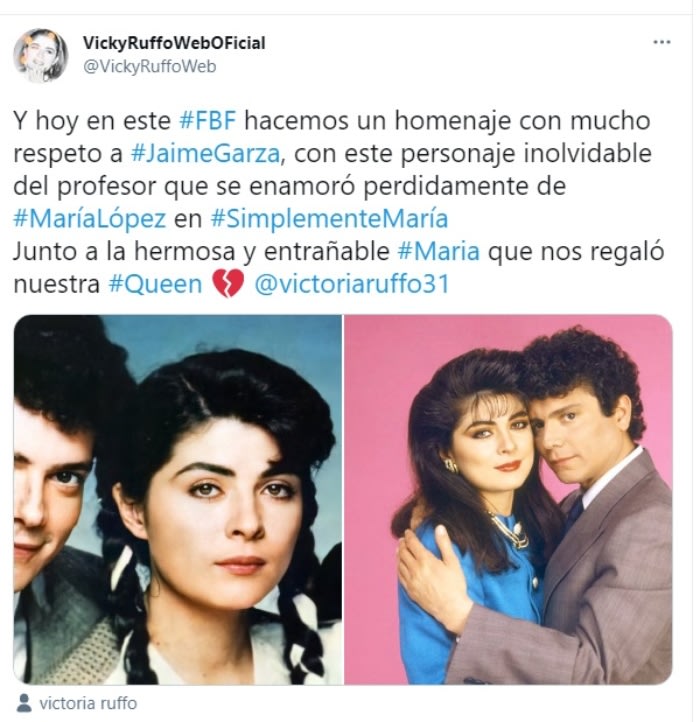View the right photo with pink background
This screenshot has width=700, height=722.
point(508,500)
